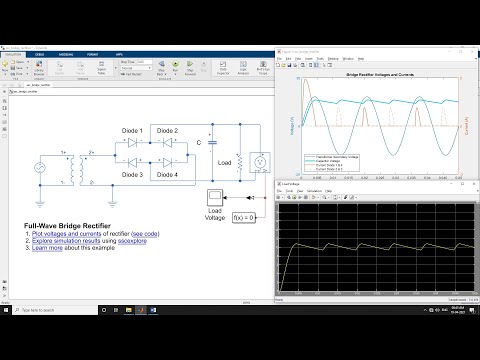The image size is (480, 360).
Task: Open the Bird's-Eye Scope
Action: tap(263, 68)
